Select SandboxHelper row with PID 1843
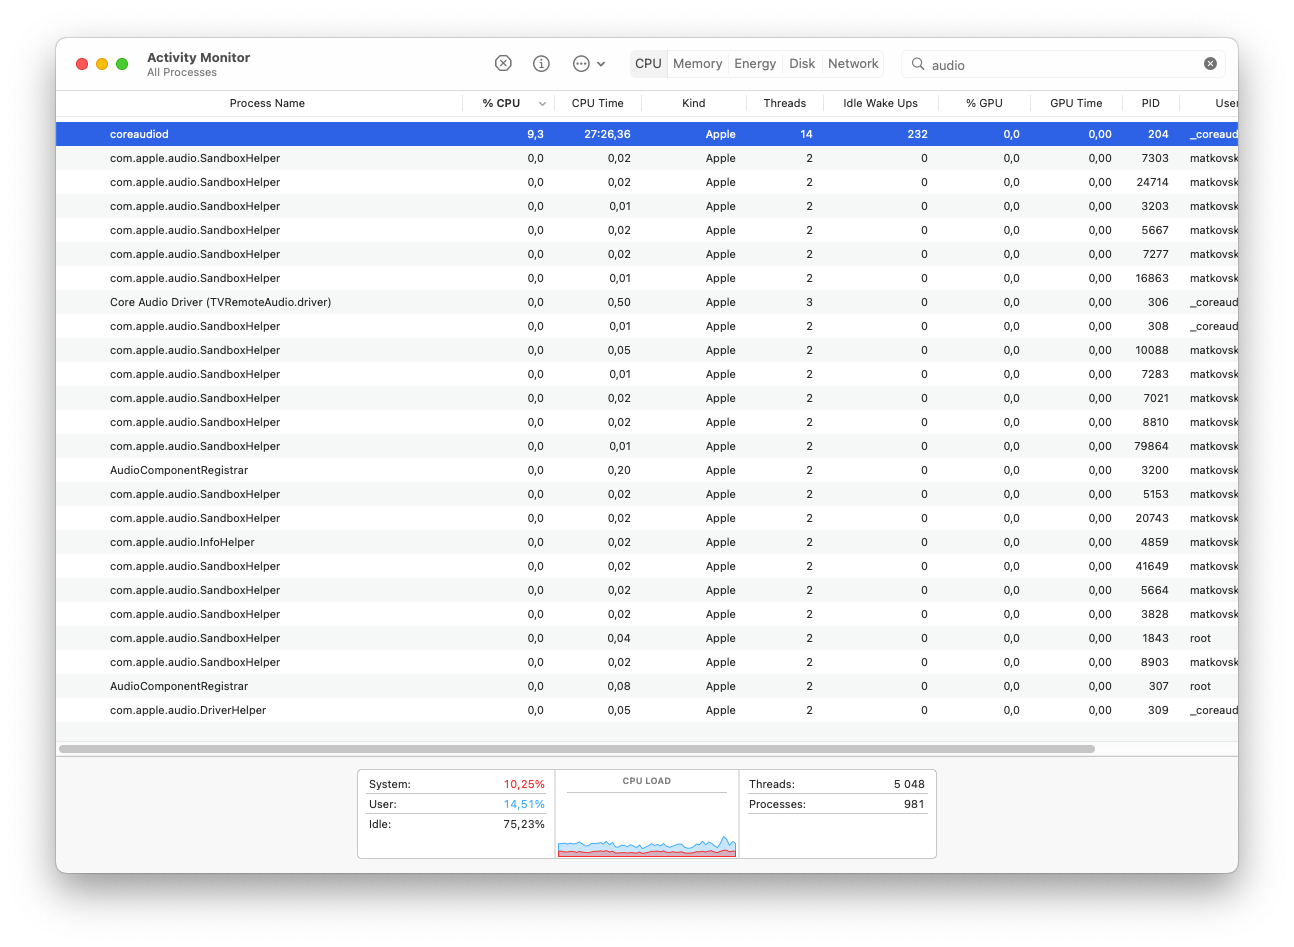This screenshot has width=1294, height=947. (x=647, y=638)
